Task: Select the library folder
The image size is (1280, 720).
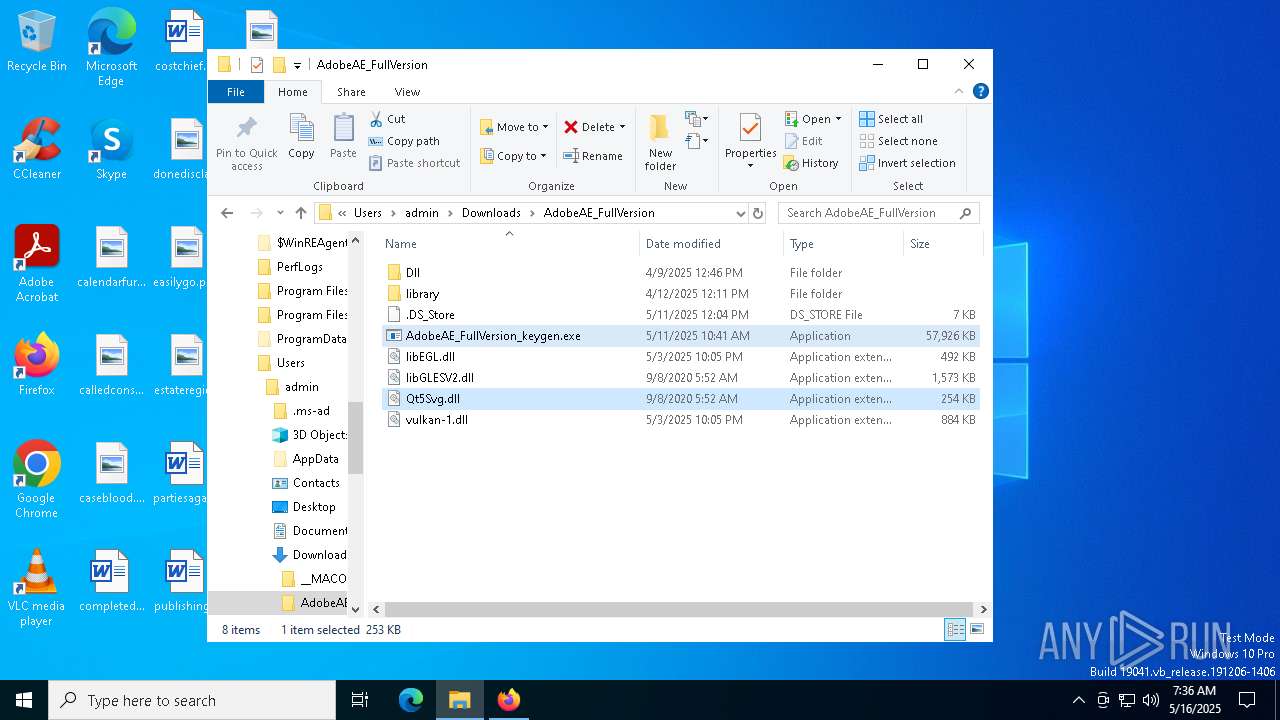Action: tap(682, 294)
